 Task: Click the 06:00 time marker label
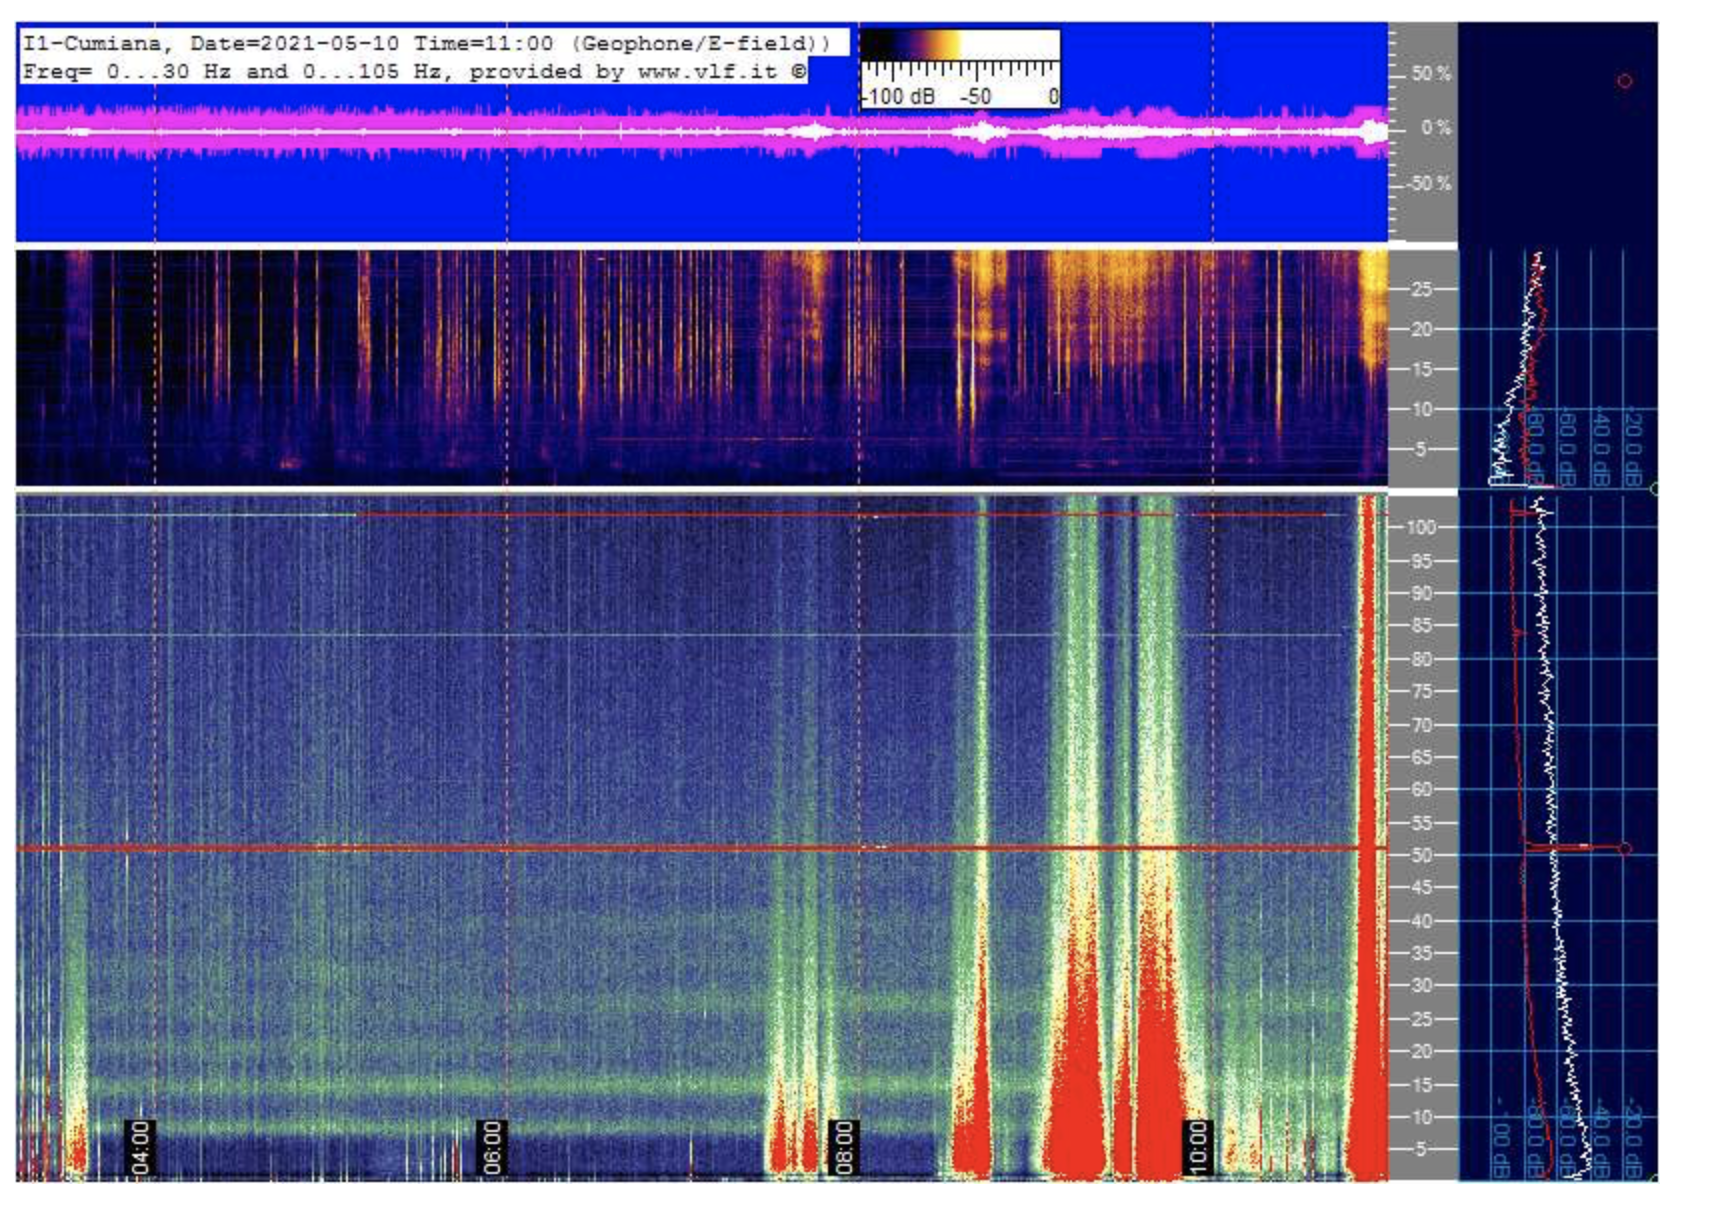click(x=491, y=1147)
